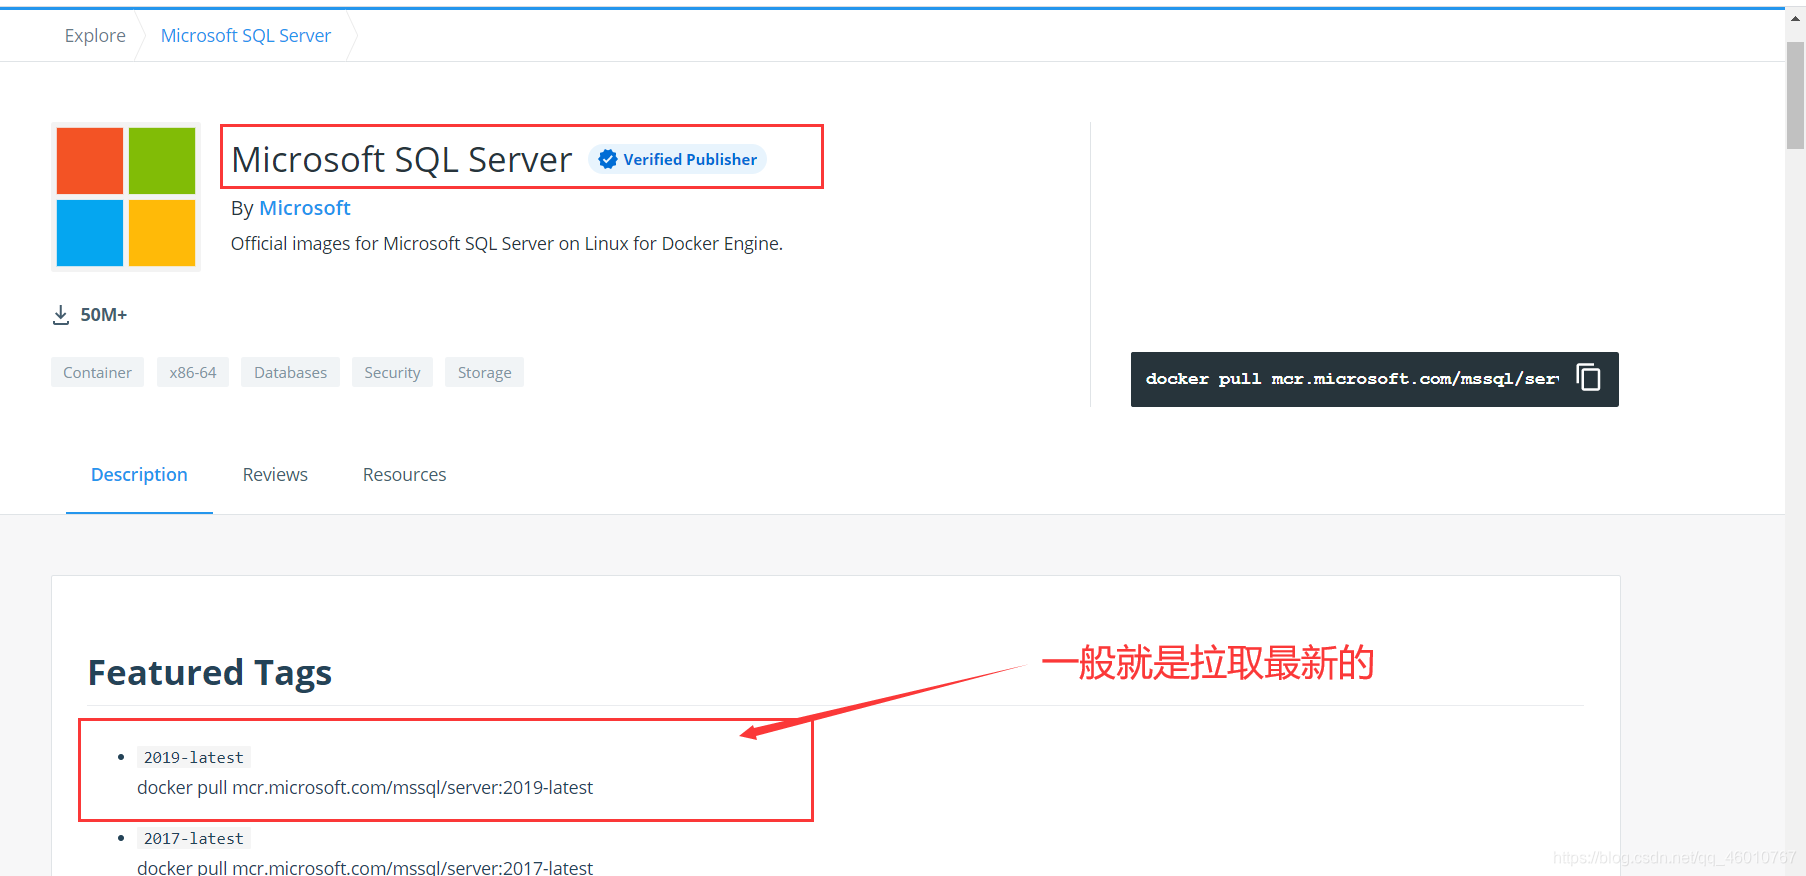Click the 2017-latest tag label
The height and width of the screenshot is (876, 1806).
point(193,838)
